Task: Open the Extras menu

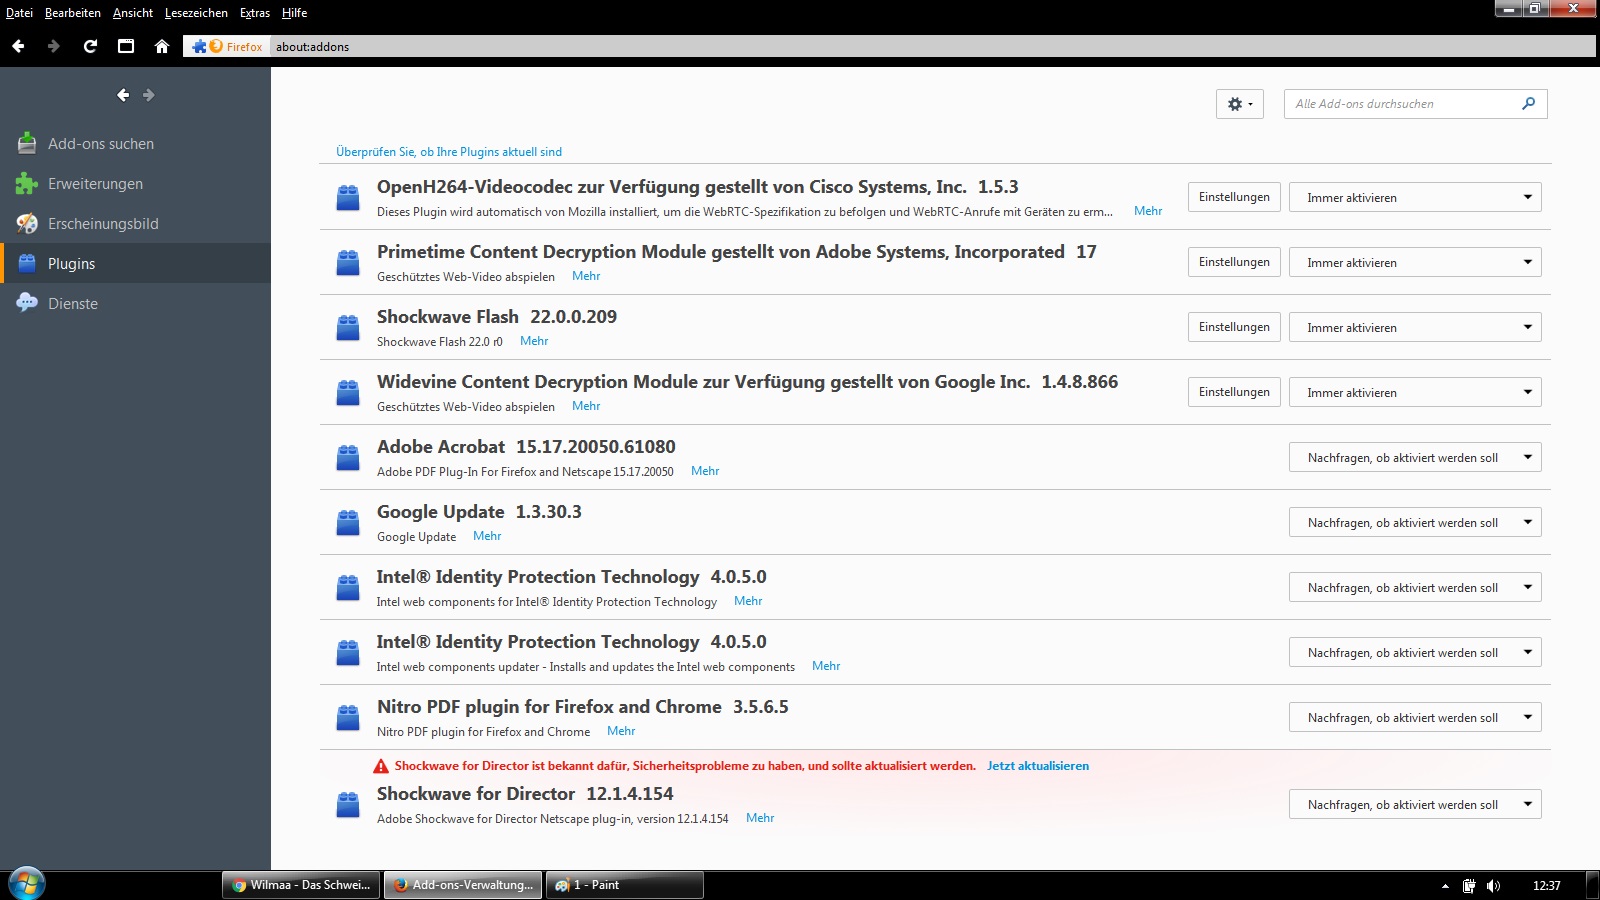Action: (255, 13)
